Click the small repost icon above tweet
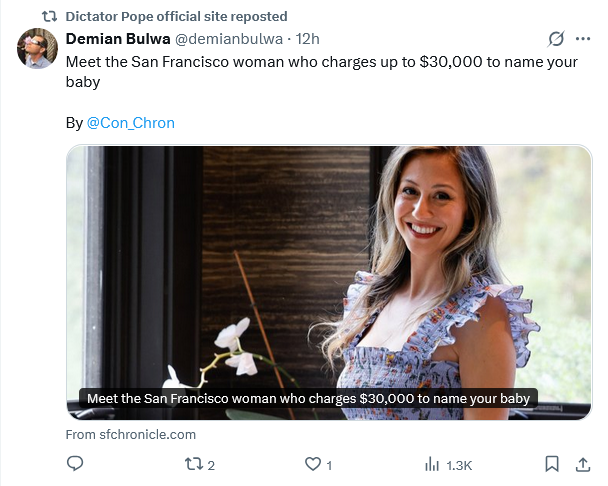Screen dimensions: 608x486 pyautogui.click(x=49, y=16)
